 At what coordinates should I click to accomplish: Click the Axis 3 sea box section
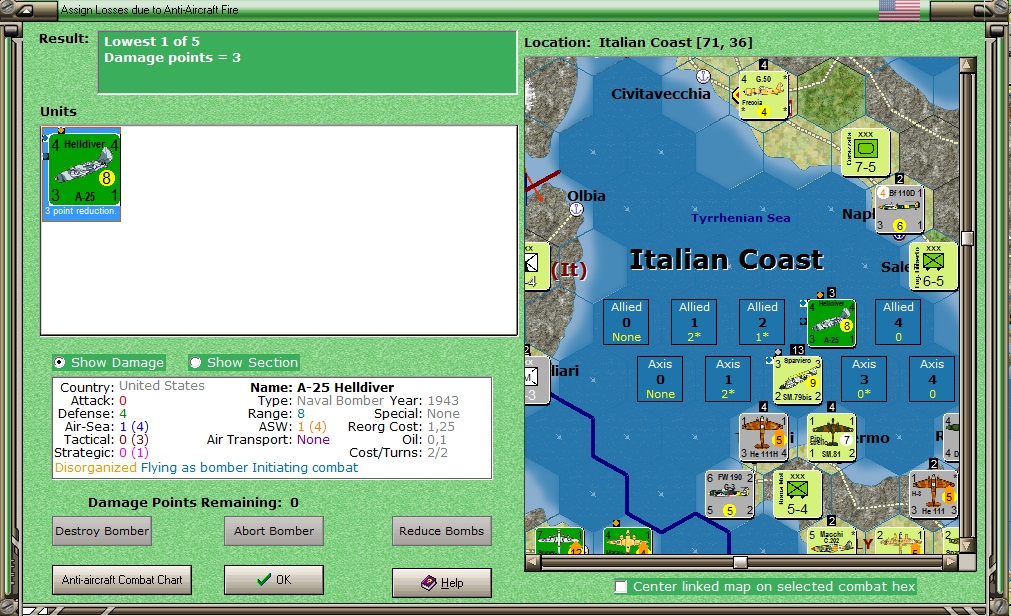(x=864, y=379)
